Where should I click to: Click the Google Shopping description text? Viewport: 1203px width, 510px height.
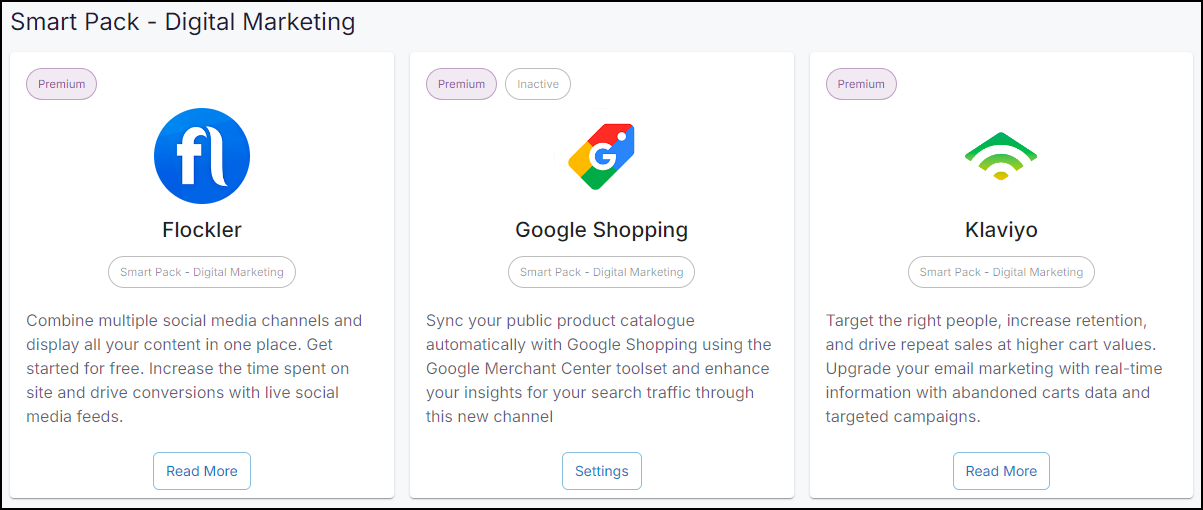(598, 368)
